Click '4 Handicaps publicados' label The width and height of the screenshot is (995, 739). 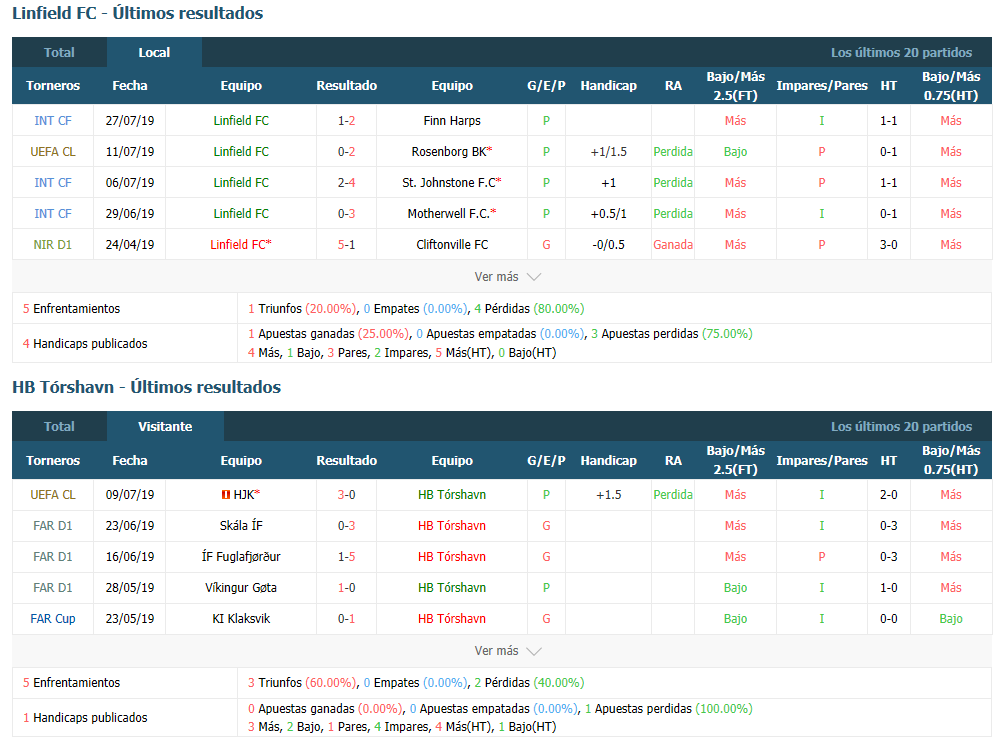coord(85,344)
